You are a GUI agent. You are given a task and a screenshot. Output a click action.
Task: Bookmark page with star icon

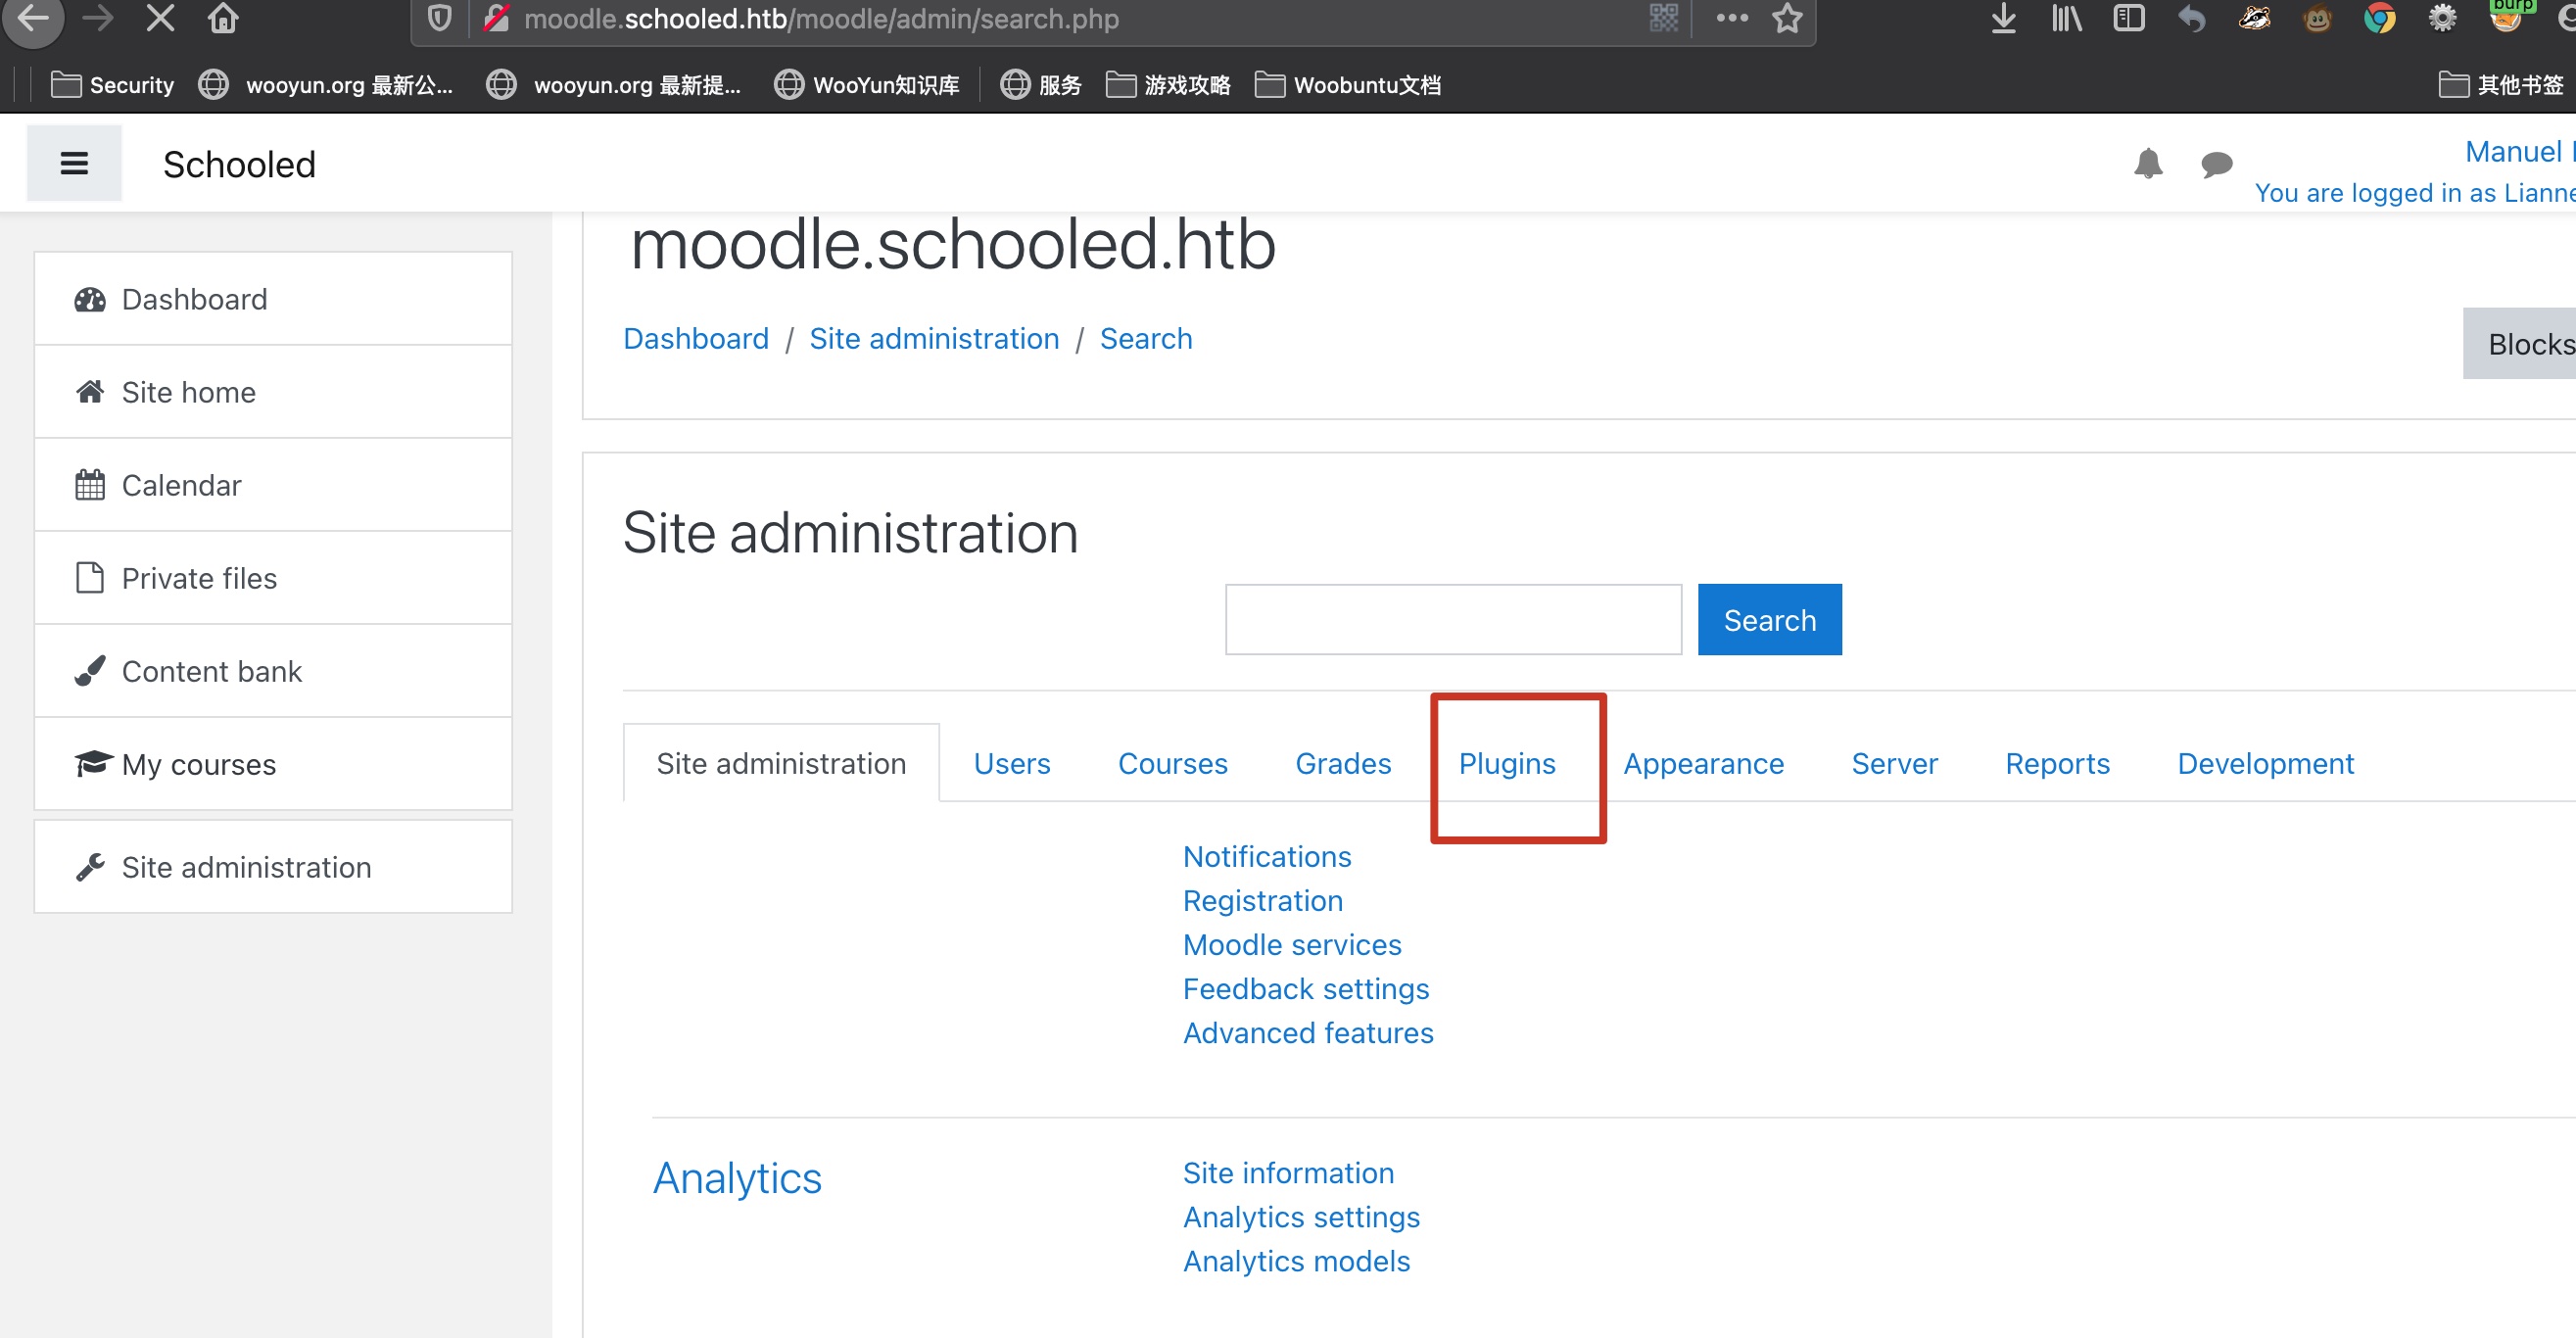[1787, 19]
